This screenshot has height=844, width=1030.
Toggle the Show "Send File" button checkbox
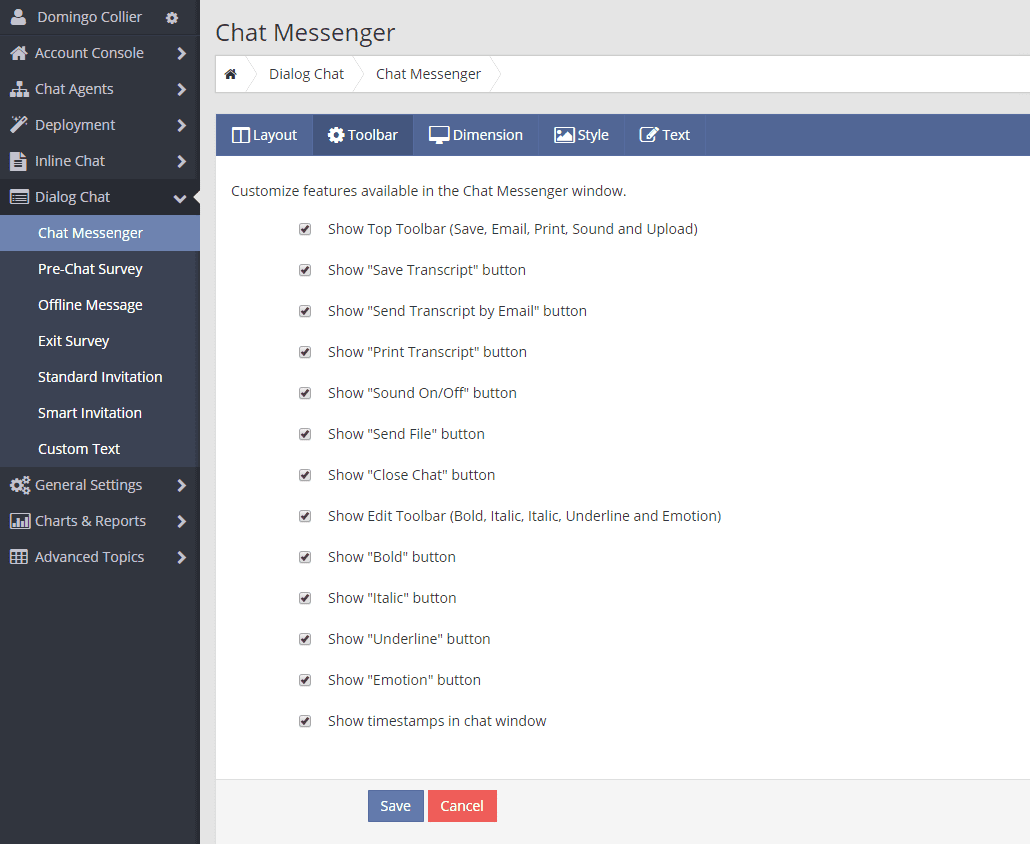[x=305, y=434]
